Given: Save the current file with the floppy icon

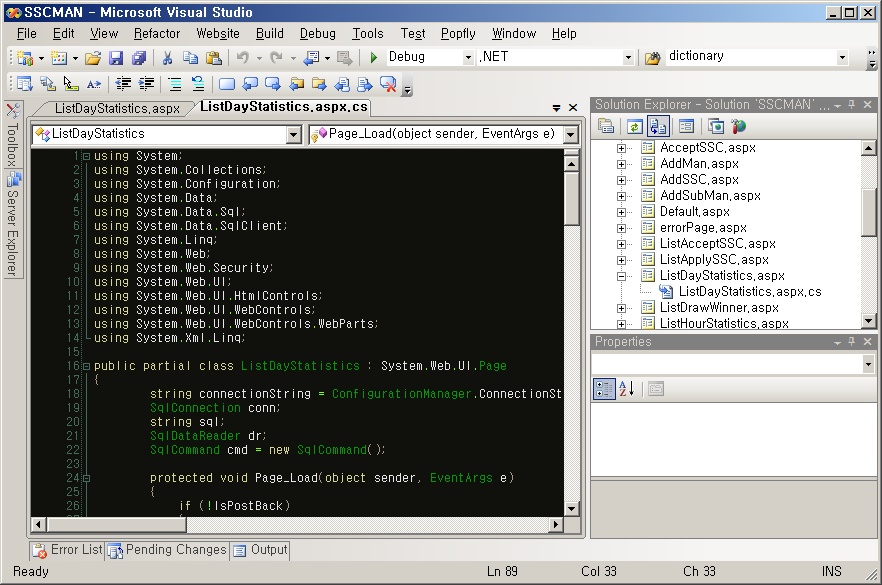Looking at the screenshot, I should coord(116,57).
